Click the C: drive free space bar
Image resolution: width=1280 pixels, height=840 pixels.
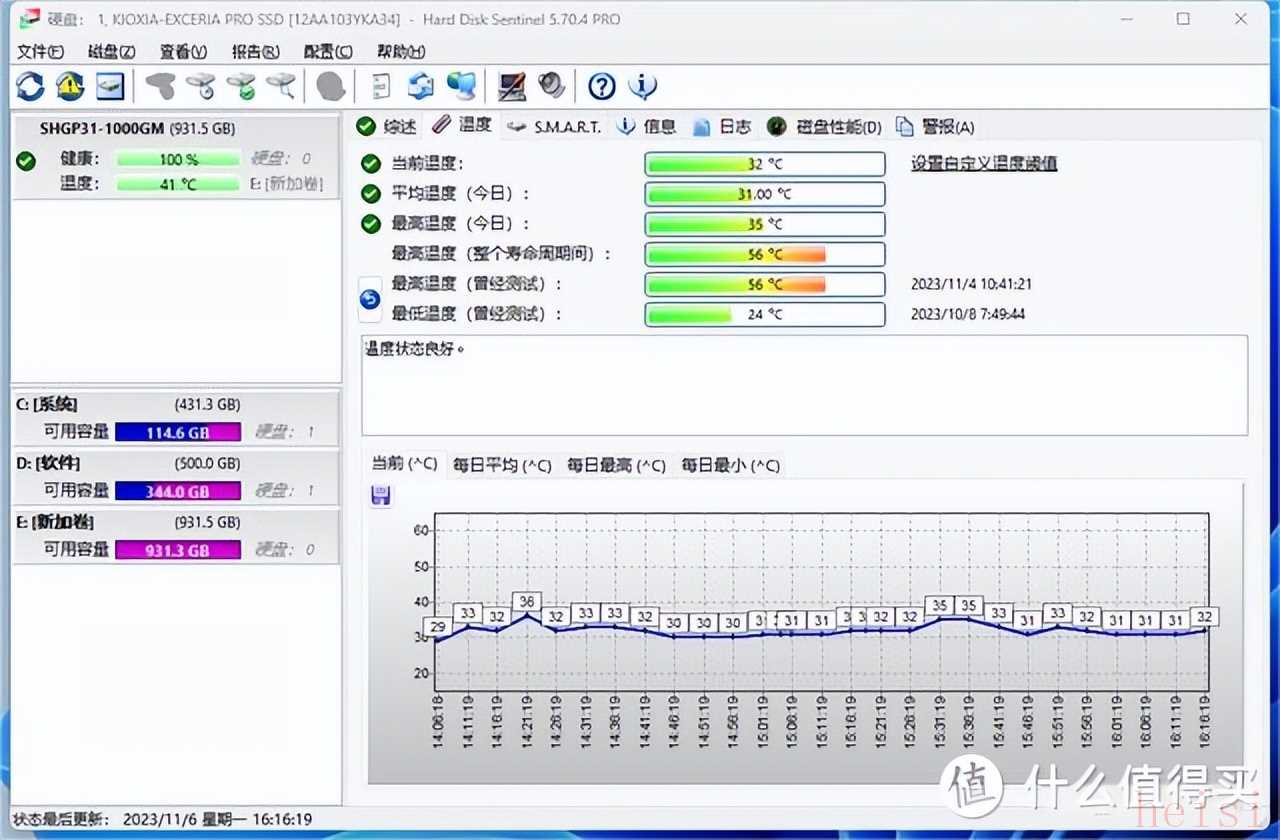(178, 432)
